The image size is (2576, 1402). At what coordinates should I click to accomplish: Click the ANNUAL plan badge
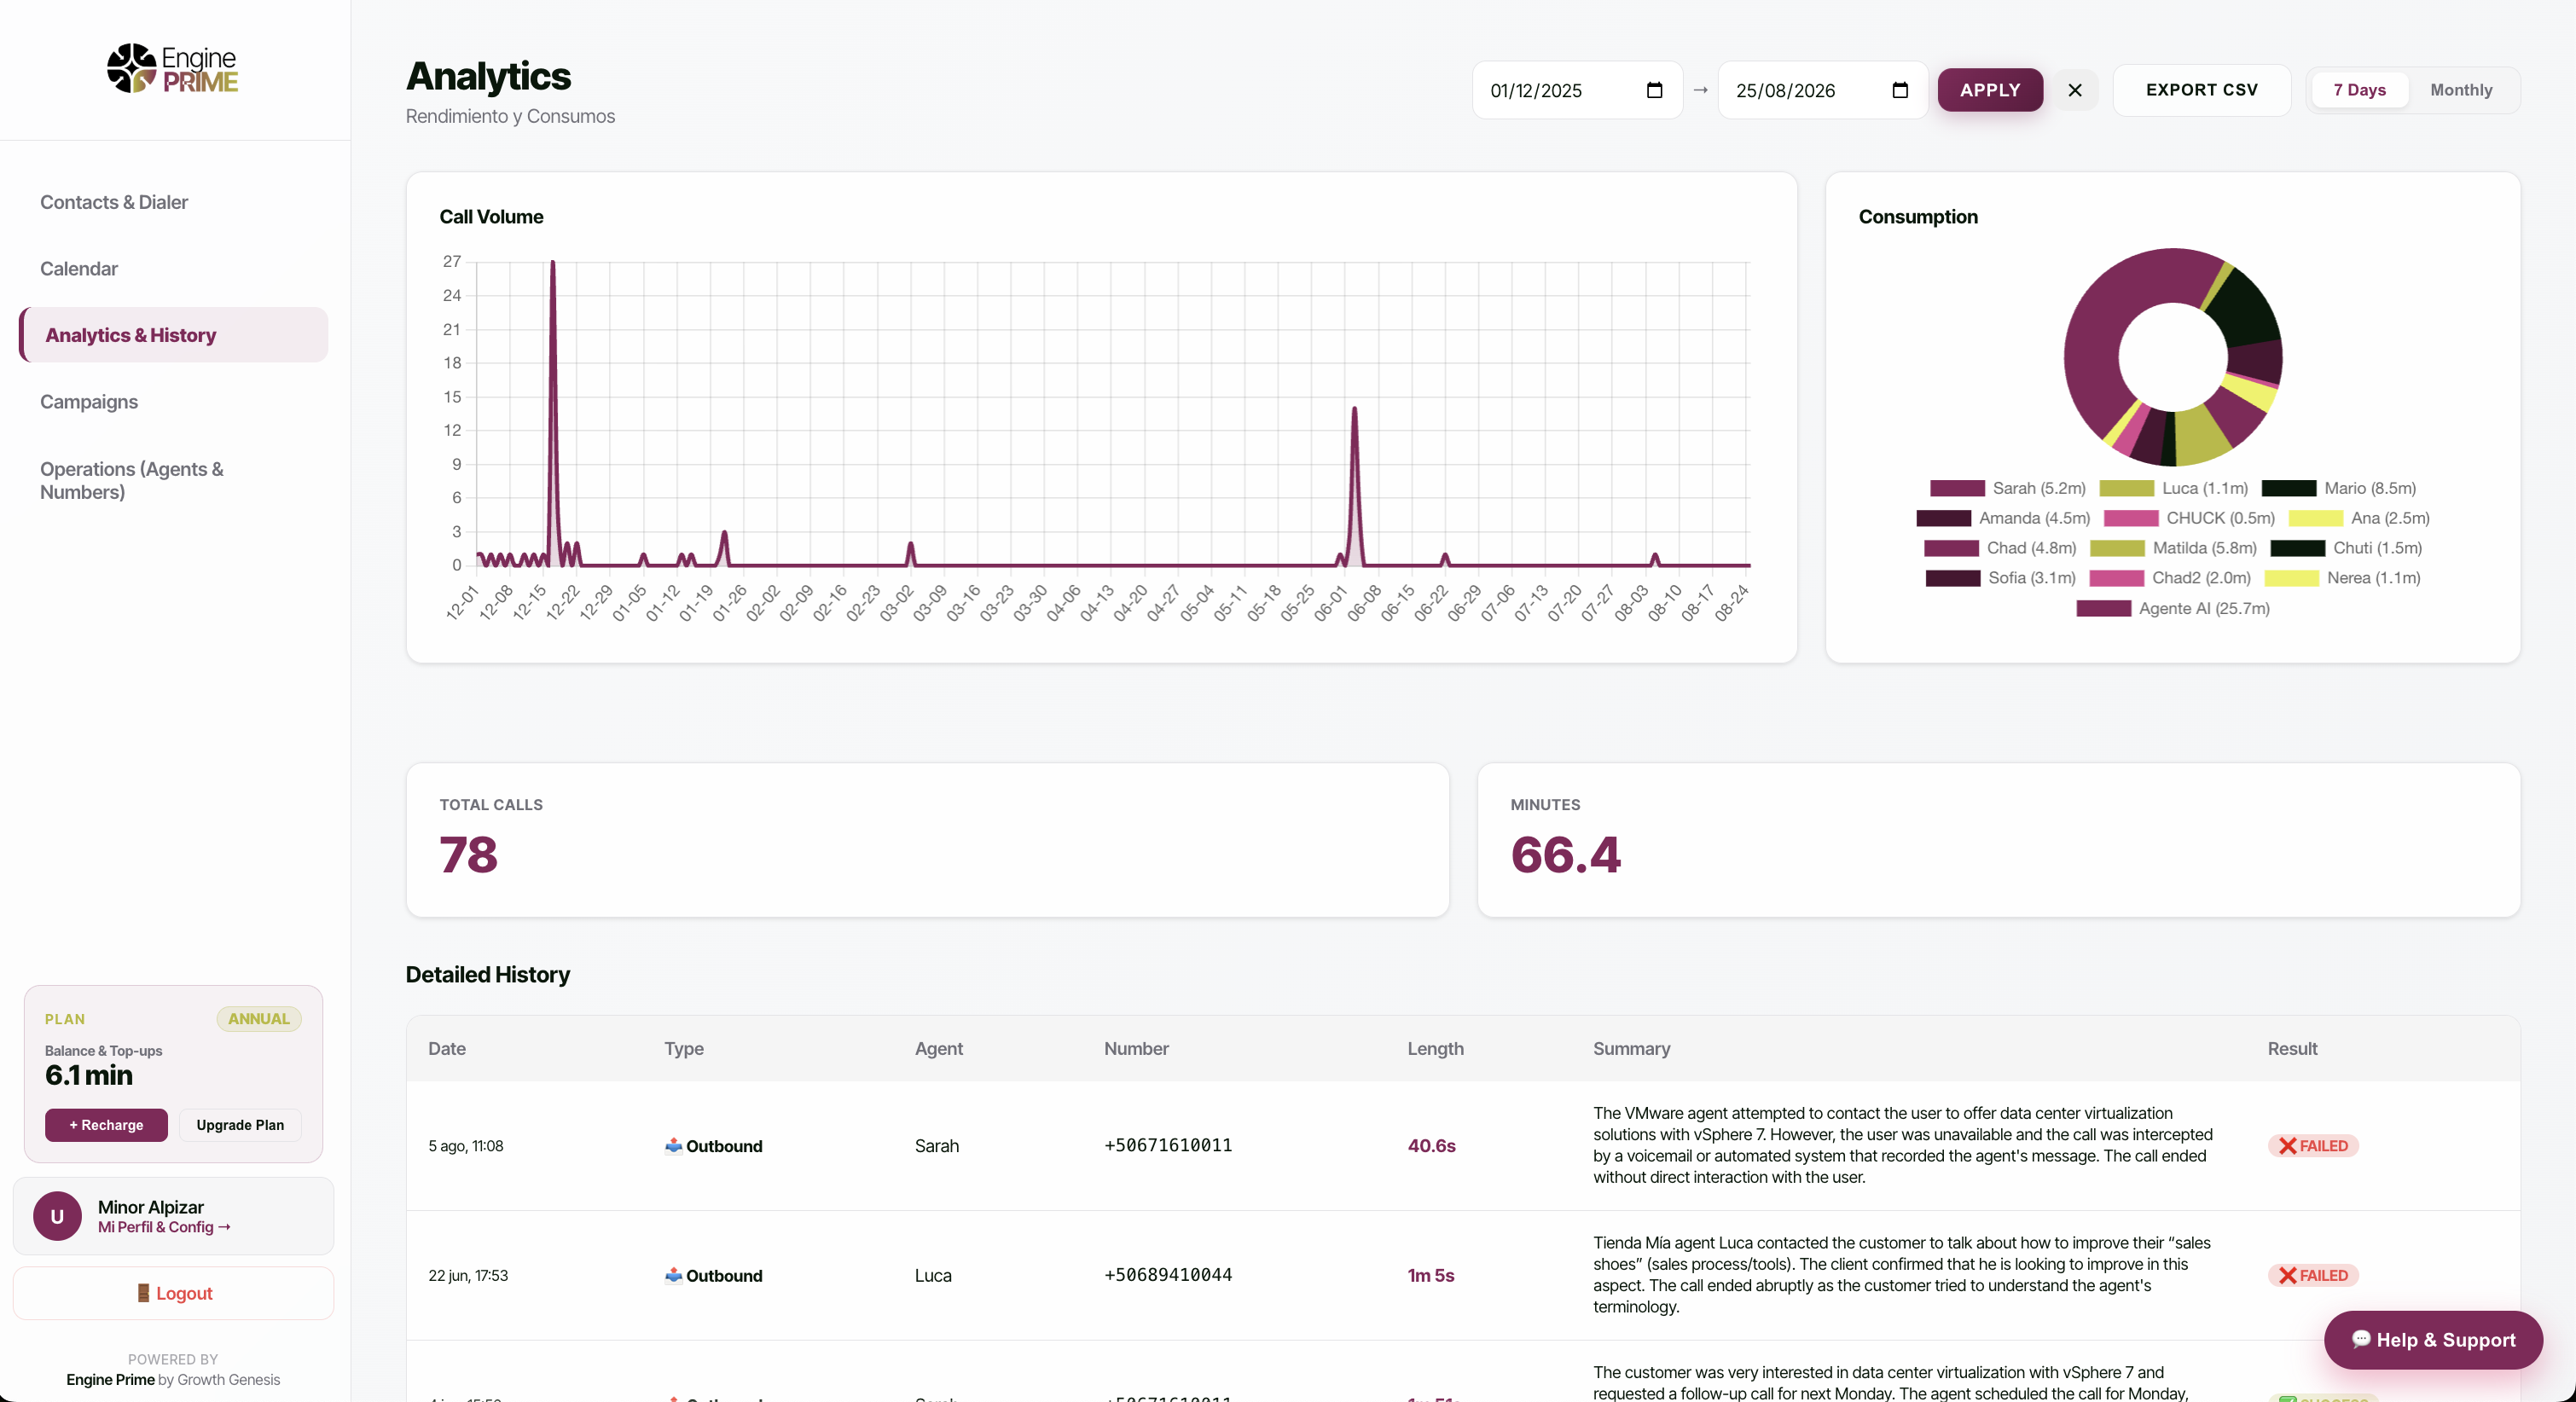(x=259, y=1019)
